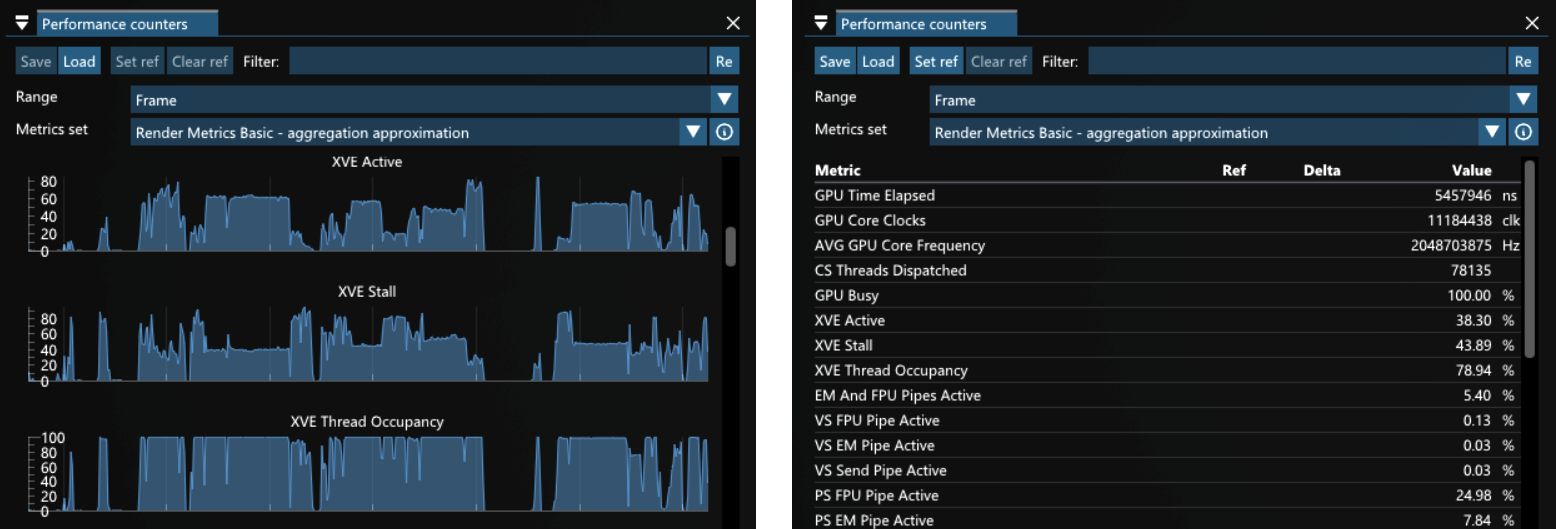Open metrics set info icon in left panel

point(725,132)
